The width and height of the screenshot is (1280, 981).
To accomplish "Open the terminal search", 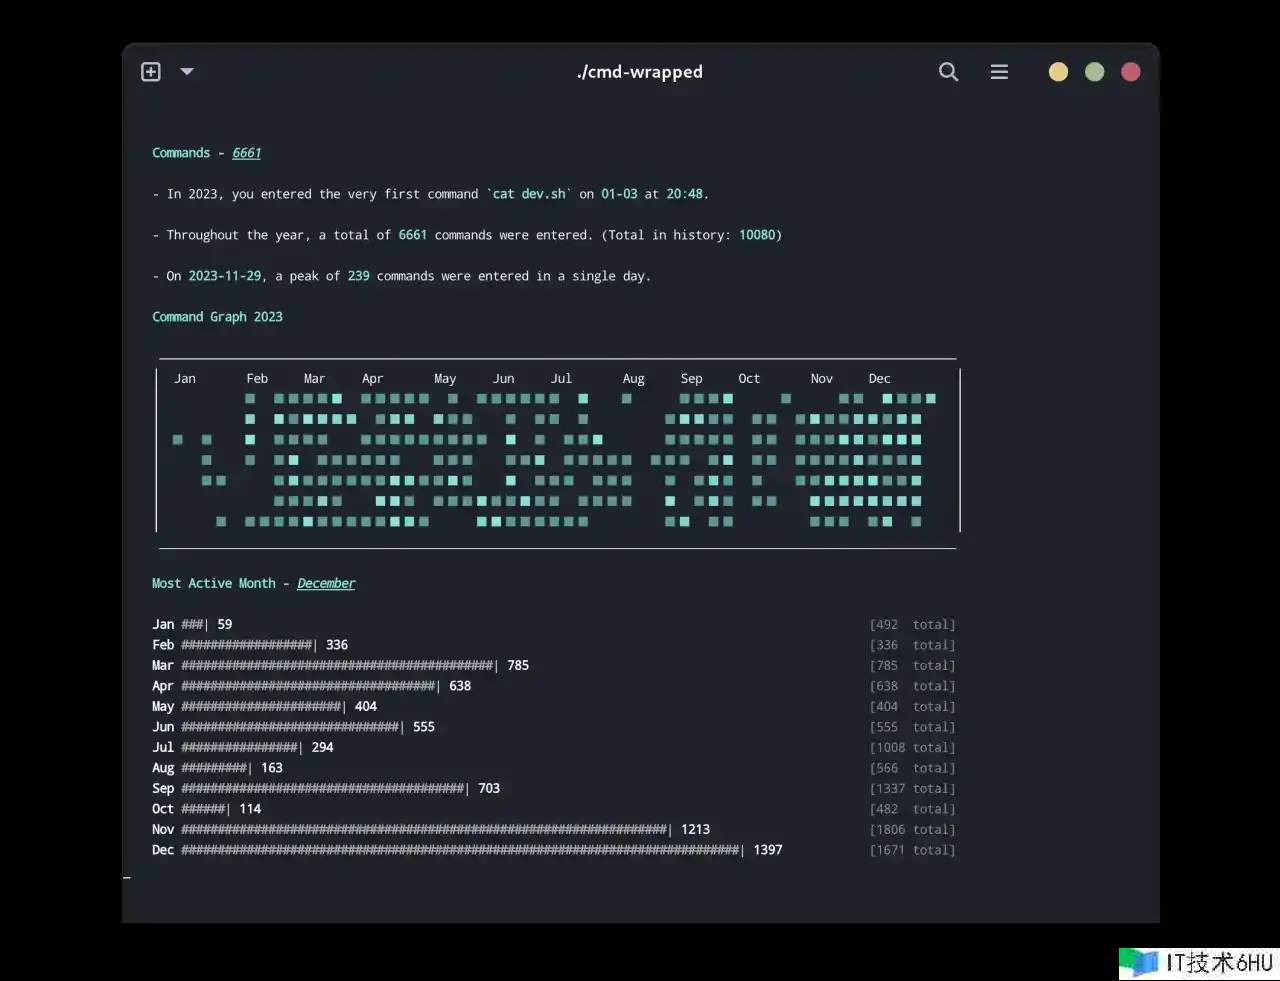I will pyautogui.click(x=948, y=72).
